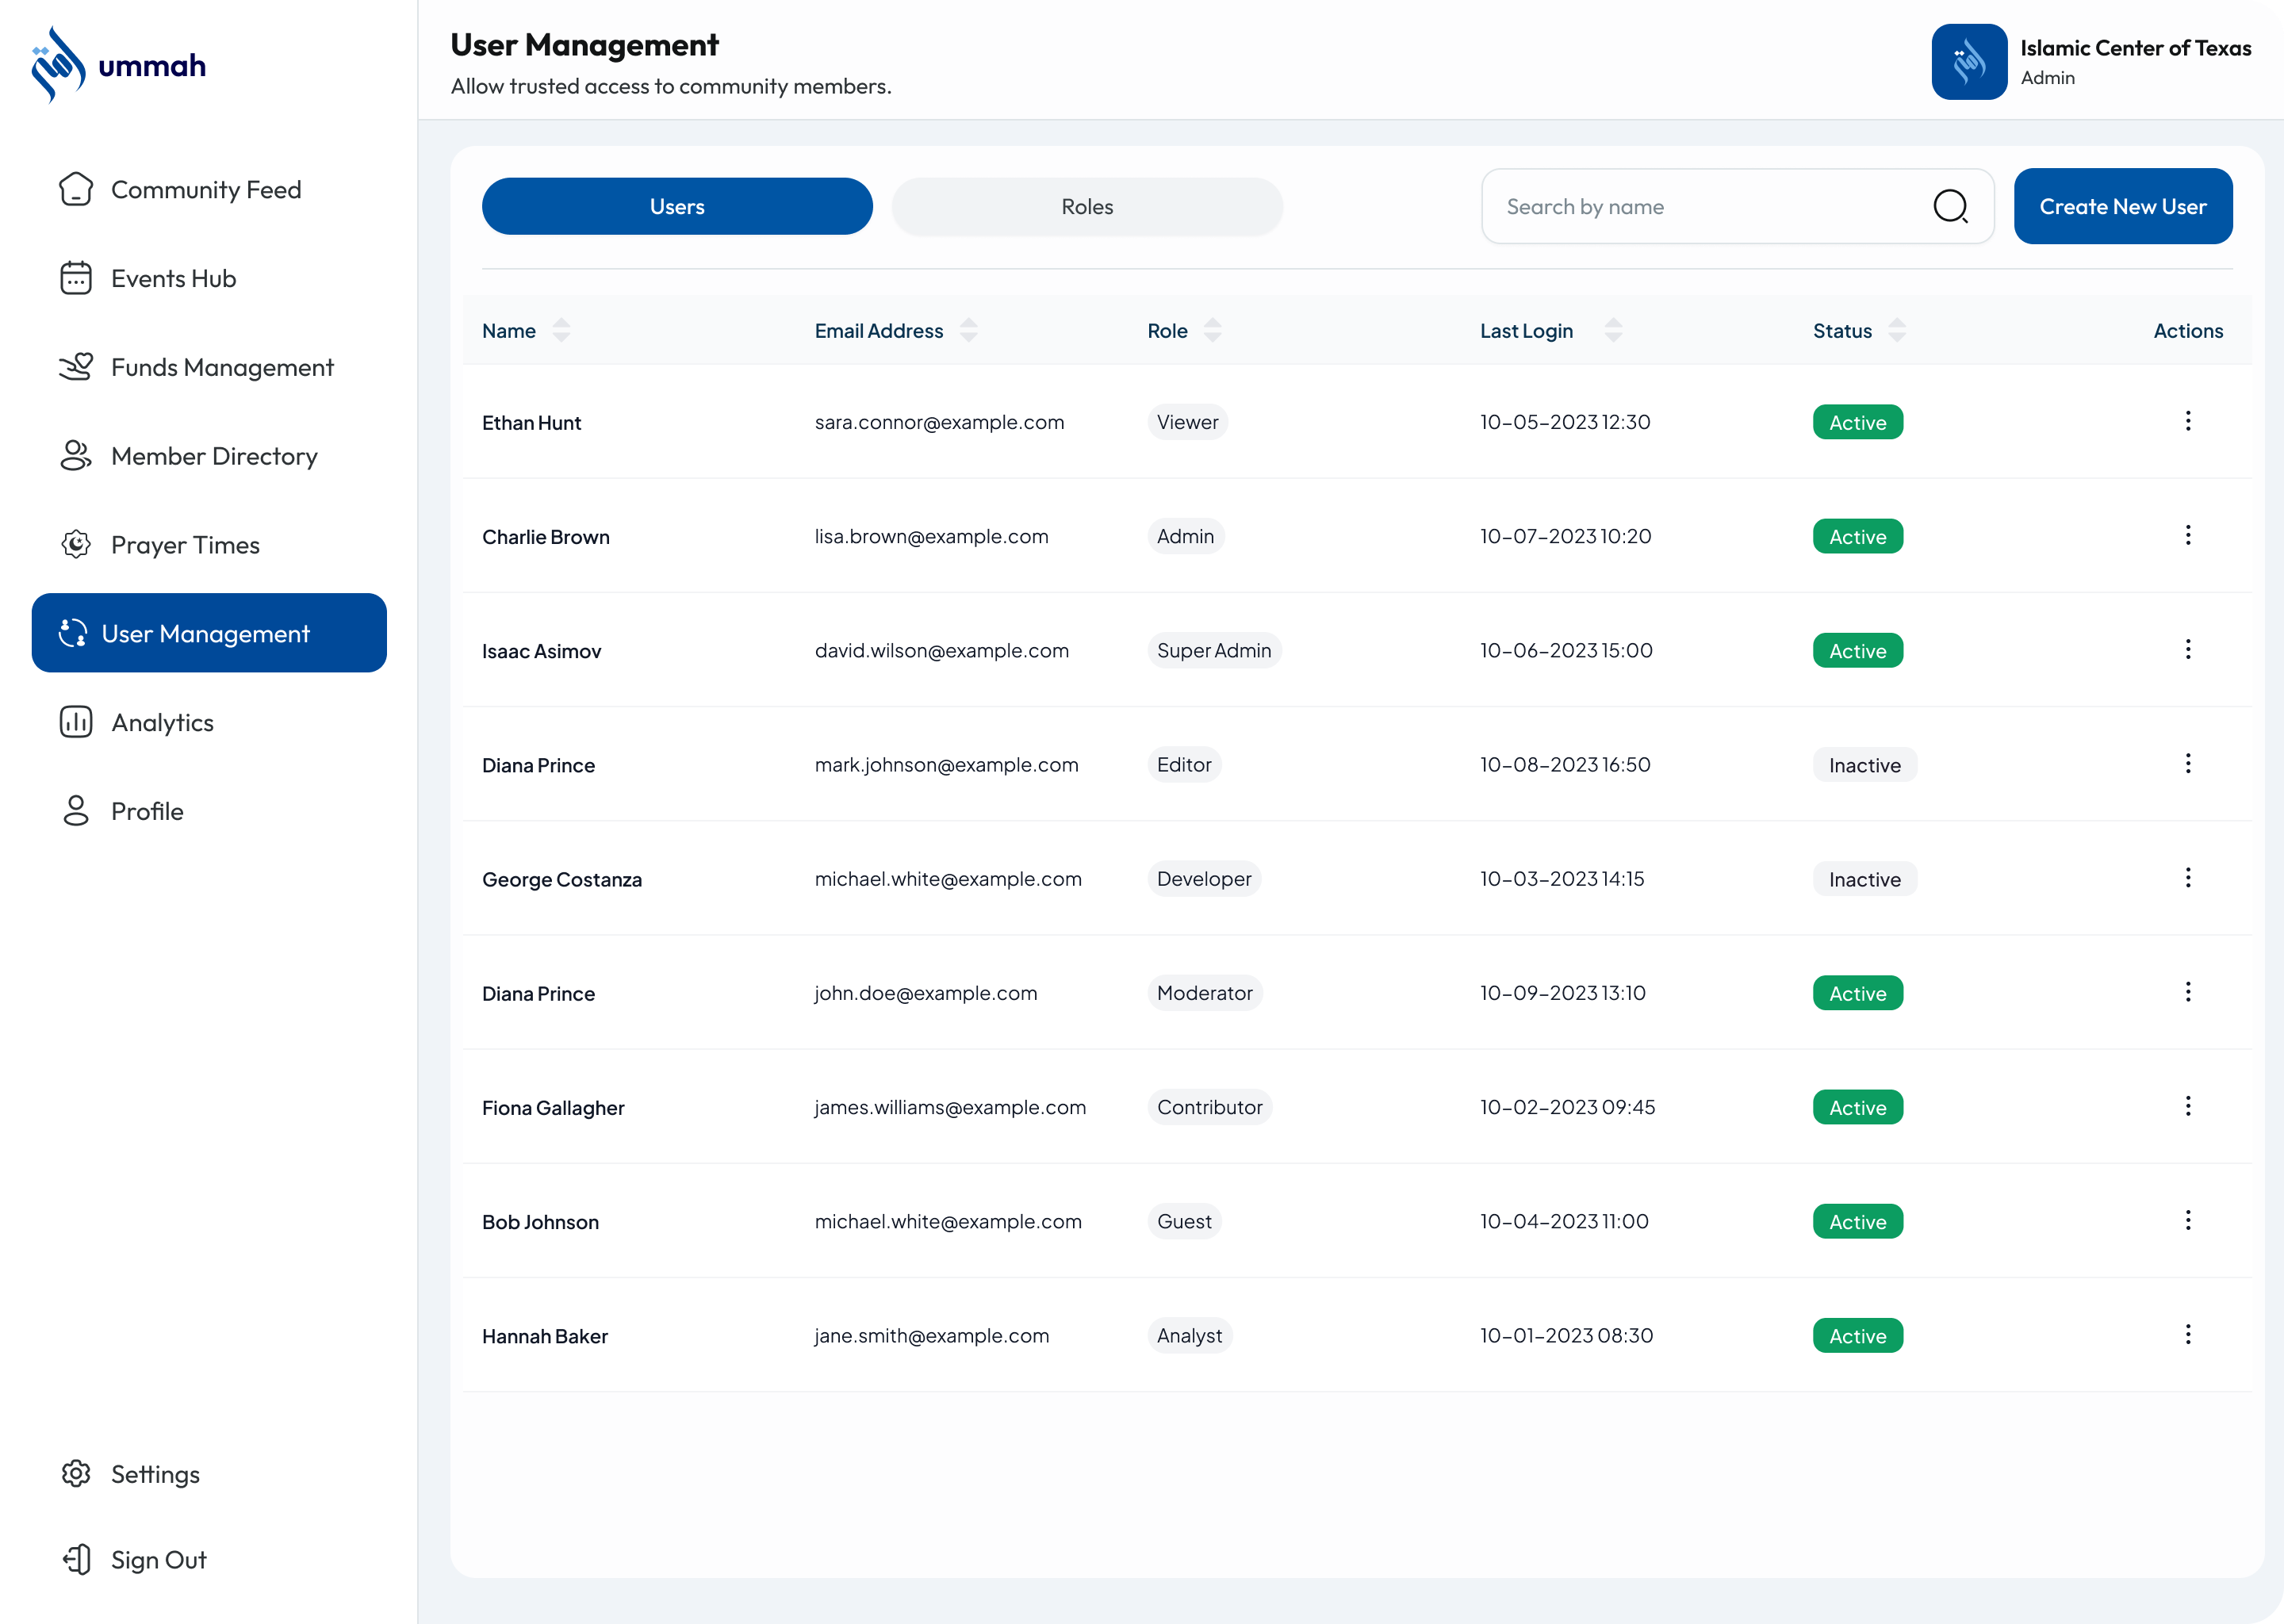Open the Profile page

pos(208,811)
